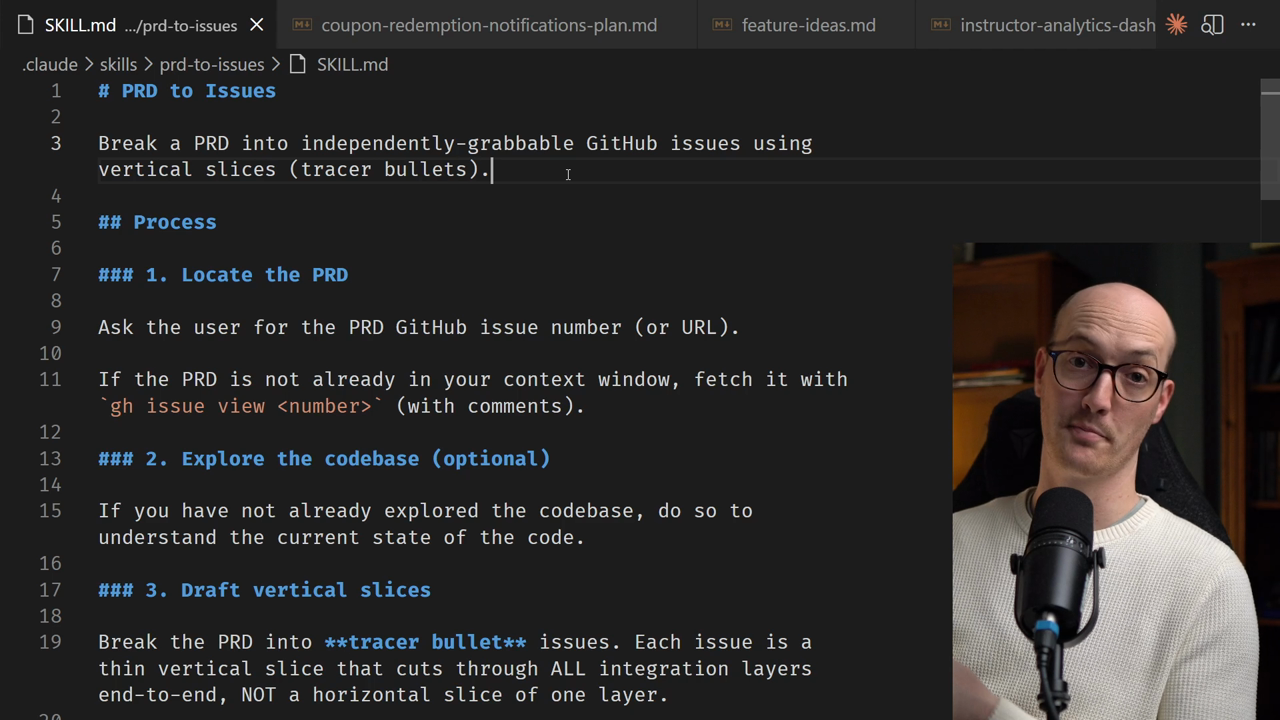Click line number 19 in the gutter
Viewport: 1280px width, 720px height.
[x=50, y=642]
